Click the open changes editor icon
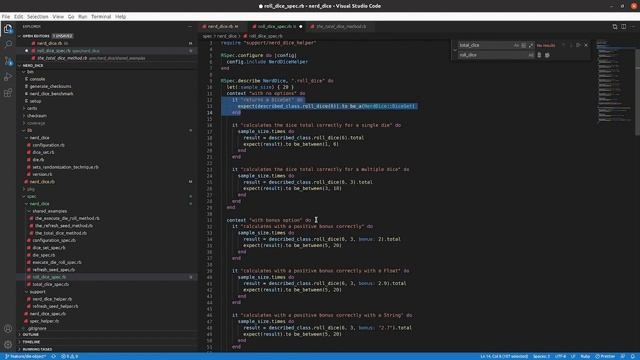The width and height of the screenshot is (640, 360). coord(615,27)
